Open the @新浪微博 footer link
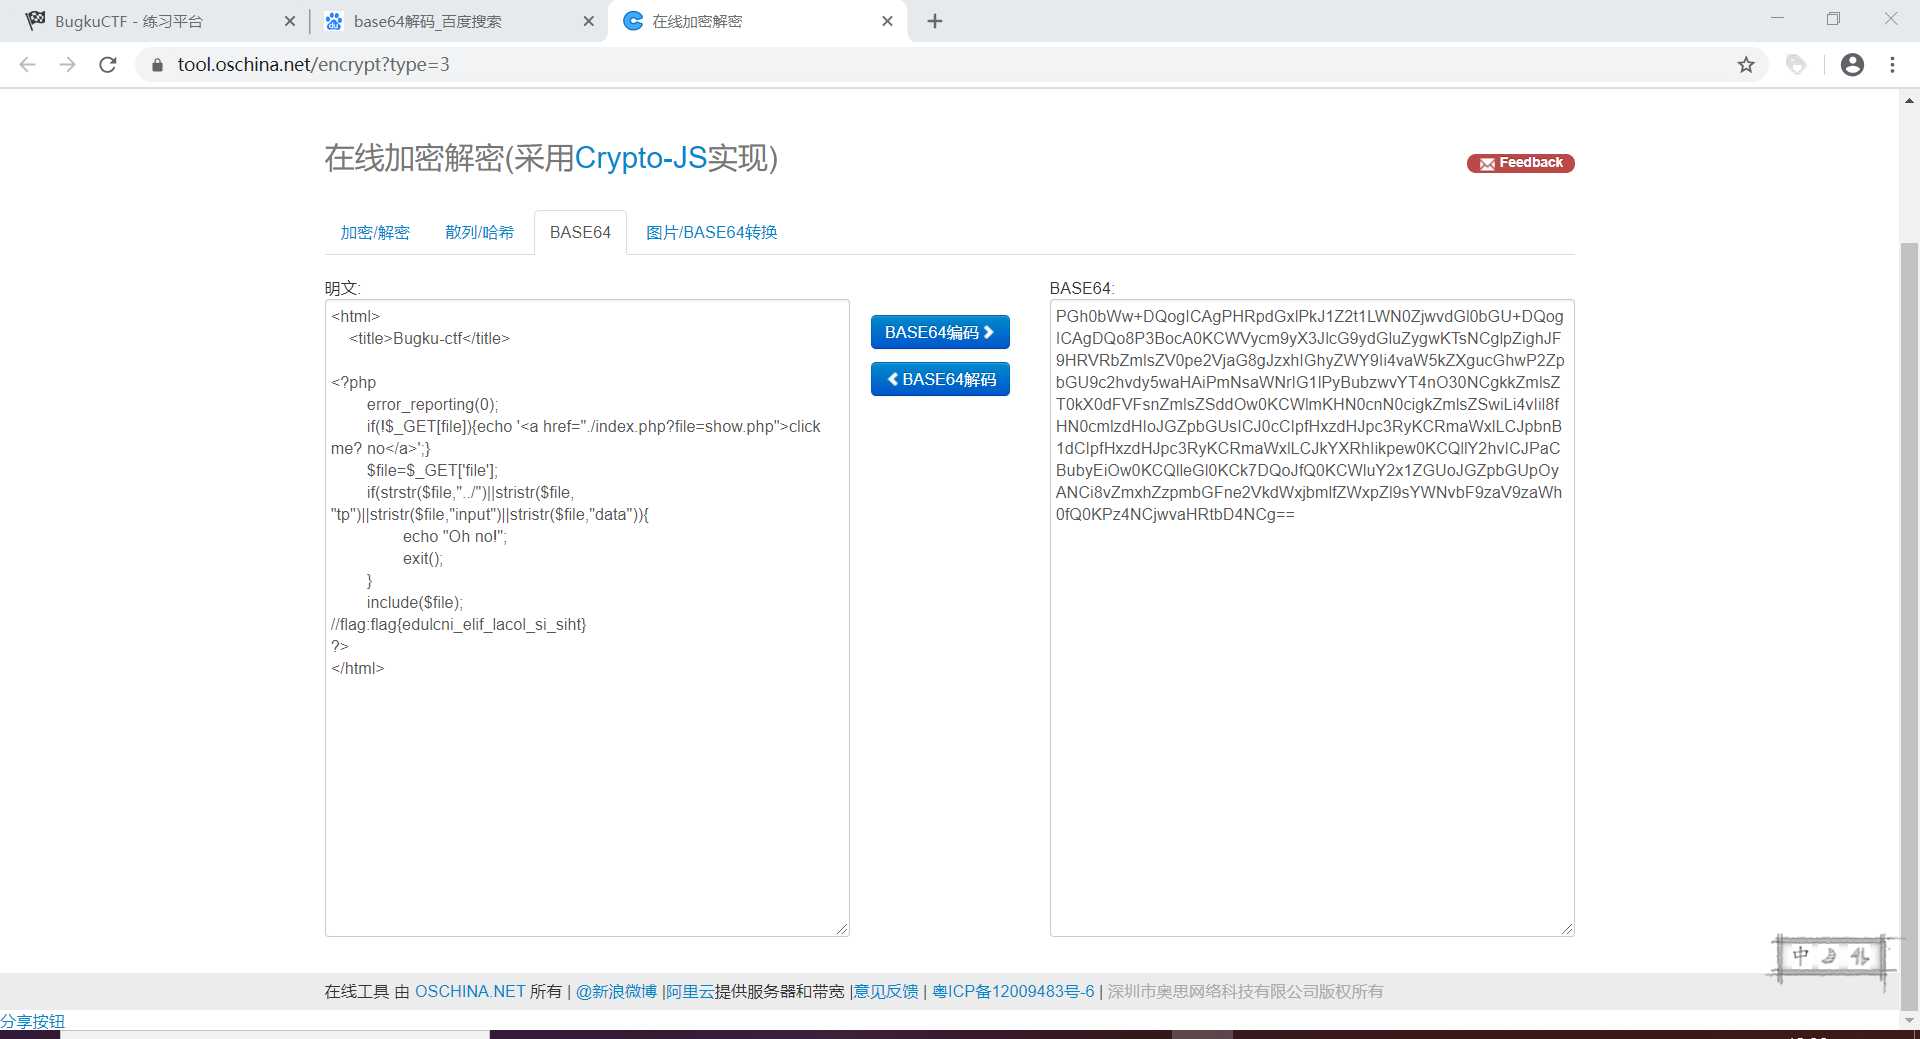Viewport: 1920px width, 1039px height. pyautogui.click(x=616, y=991)
